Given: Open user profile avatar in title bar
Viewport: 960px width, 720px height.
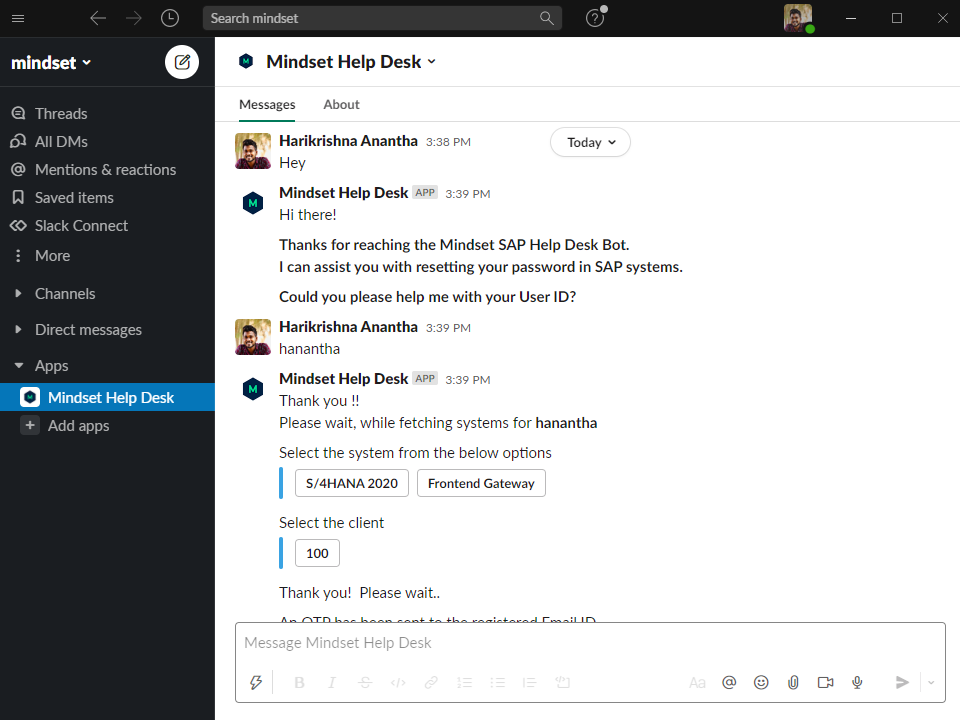Looking at the screenshot, I should click(x=798, y=18).
